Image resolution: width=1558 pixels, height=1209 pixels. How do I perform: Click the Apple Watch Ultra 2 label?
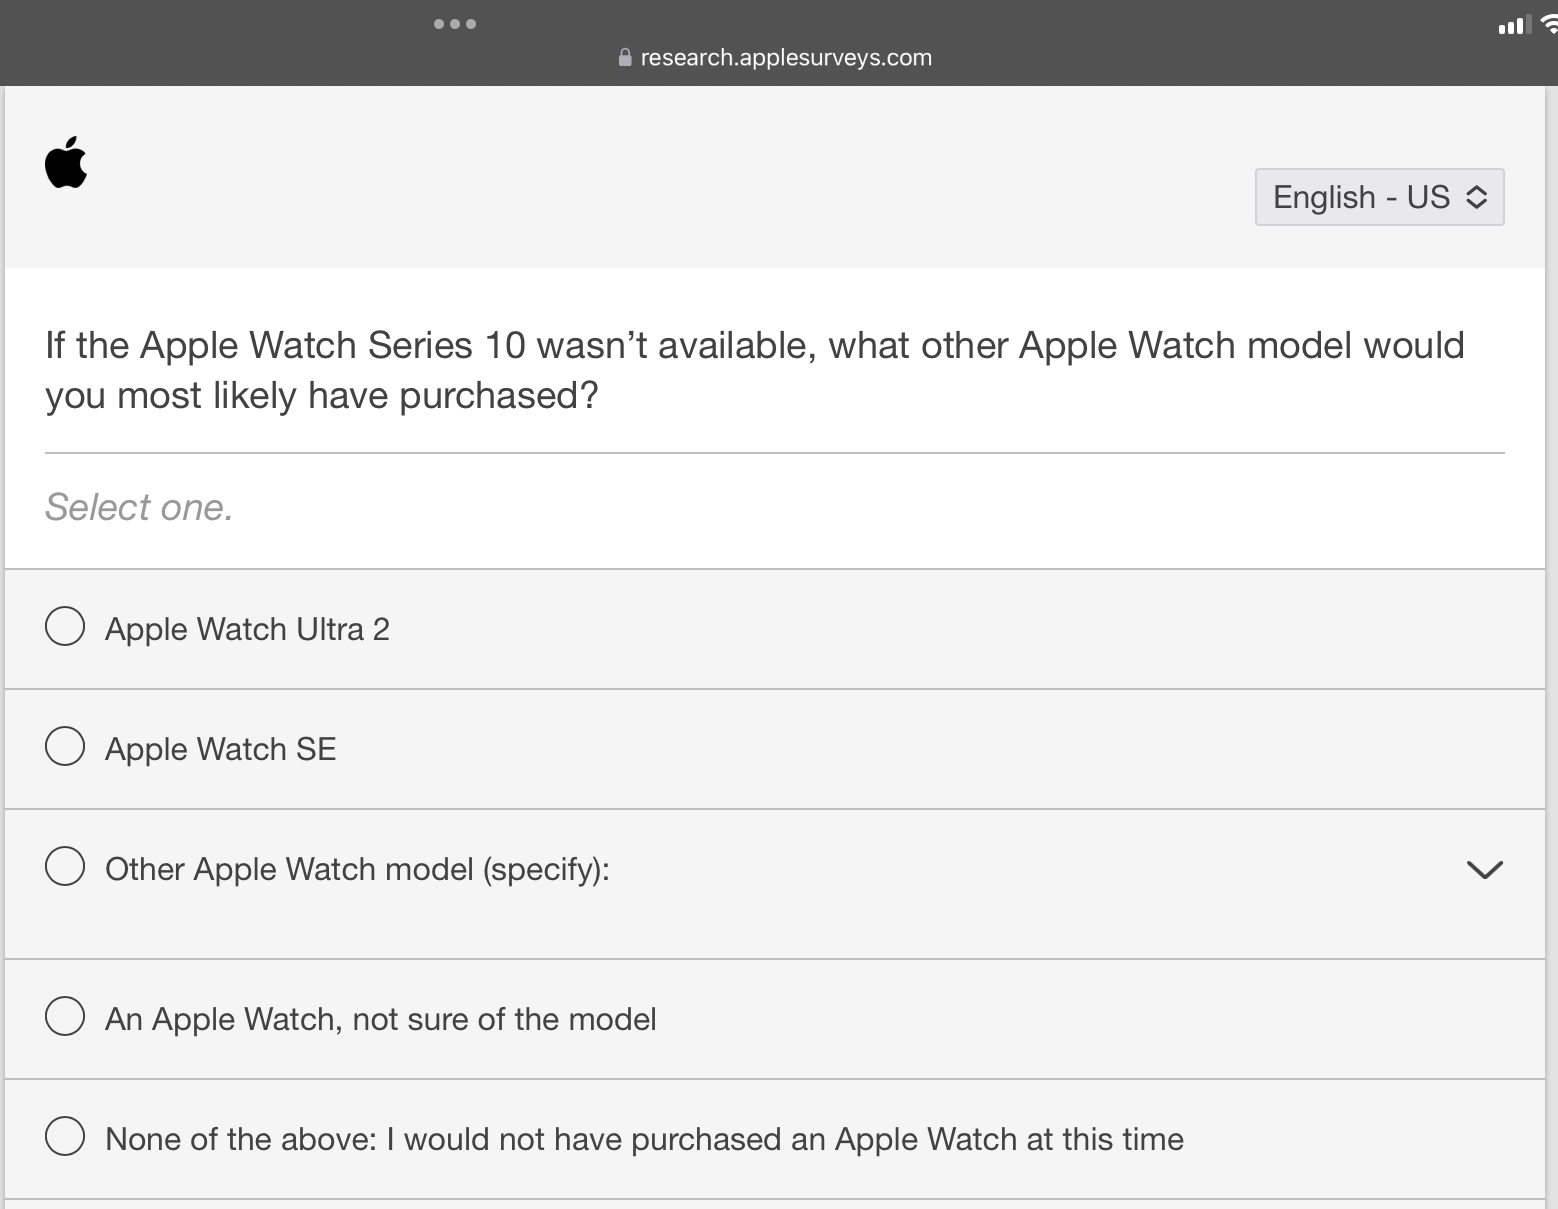point(247,629)
